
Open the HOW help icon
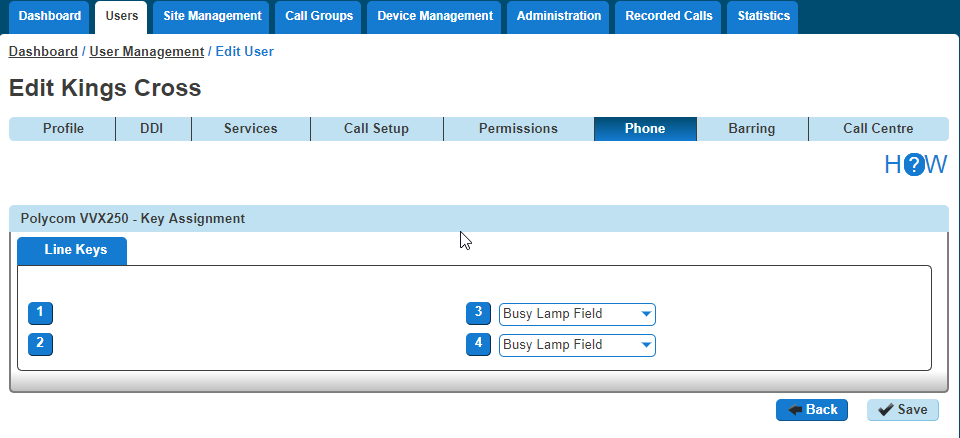915,165
